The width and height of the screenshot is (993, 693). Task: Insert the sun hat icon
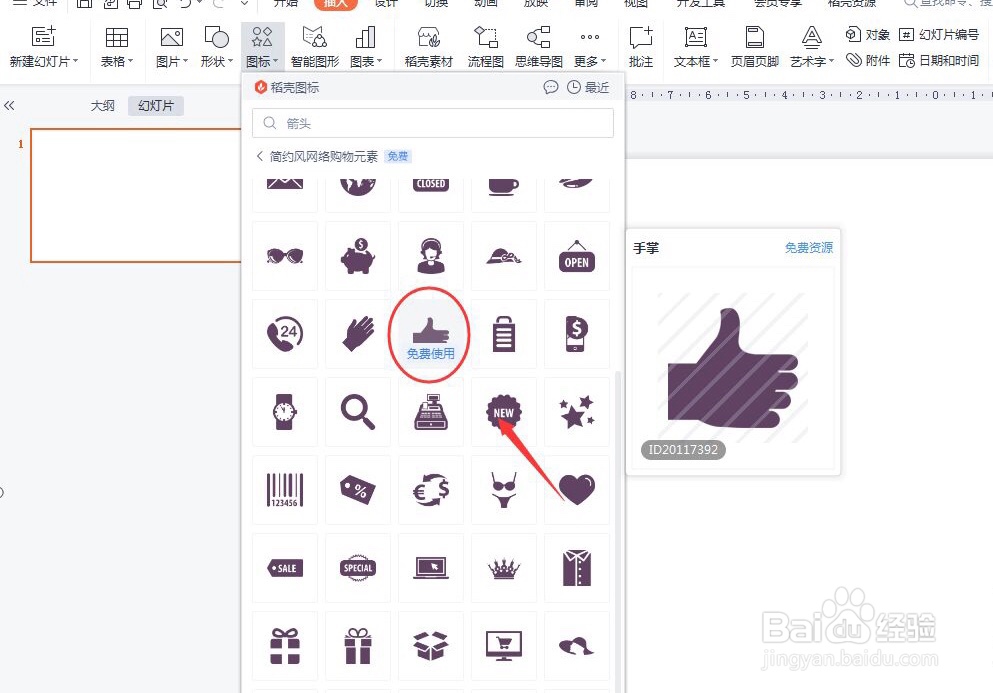point(503,256)
